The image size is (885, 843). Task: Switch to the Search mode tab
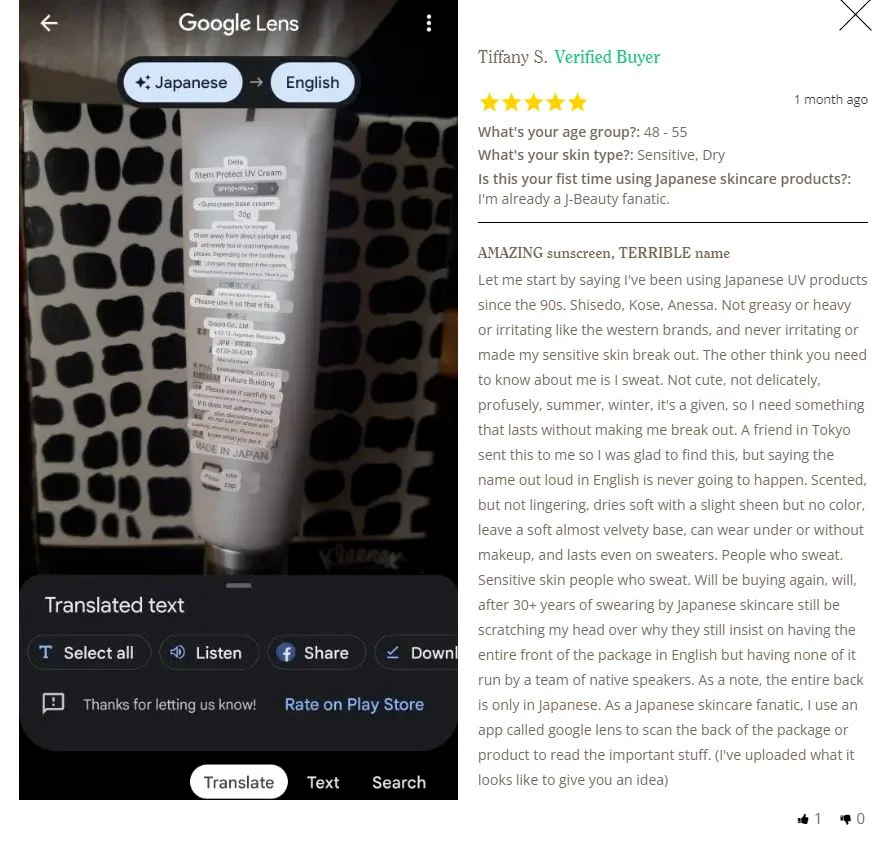coord(399,783)
